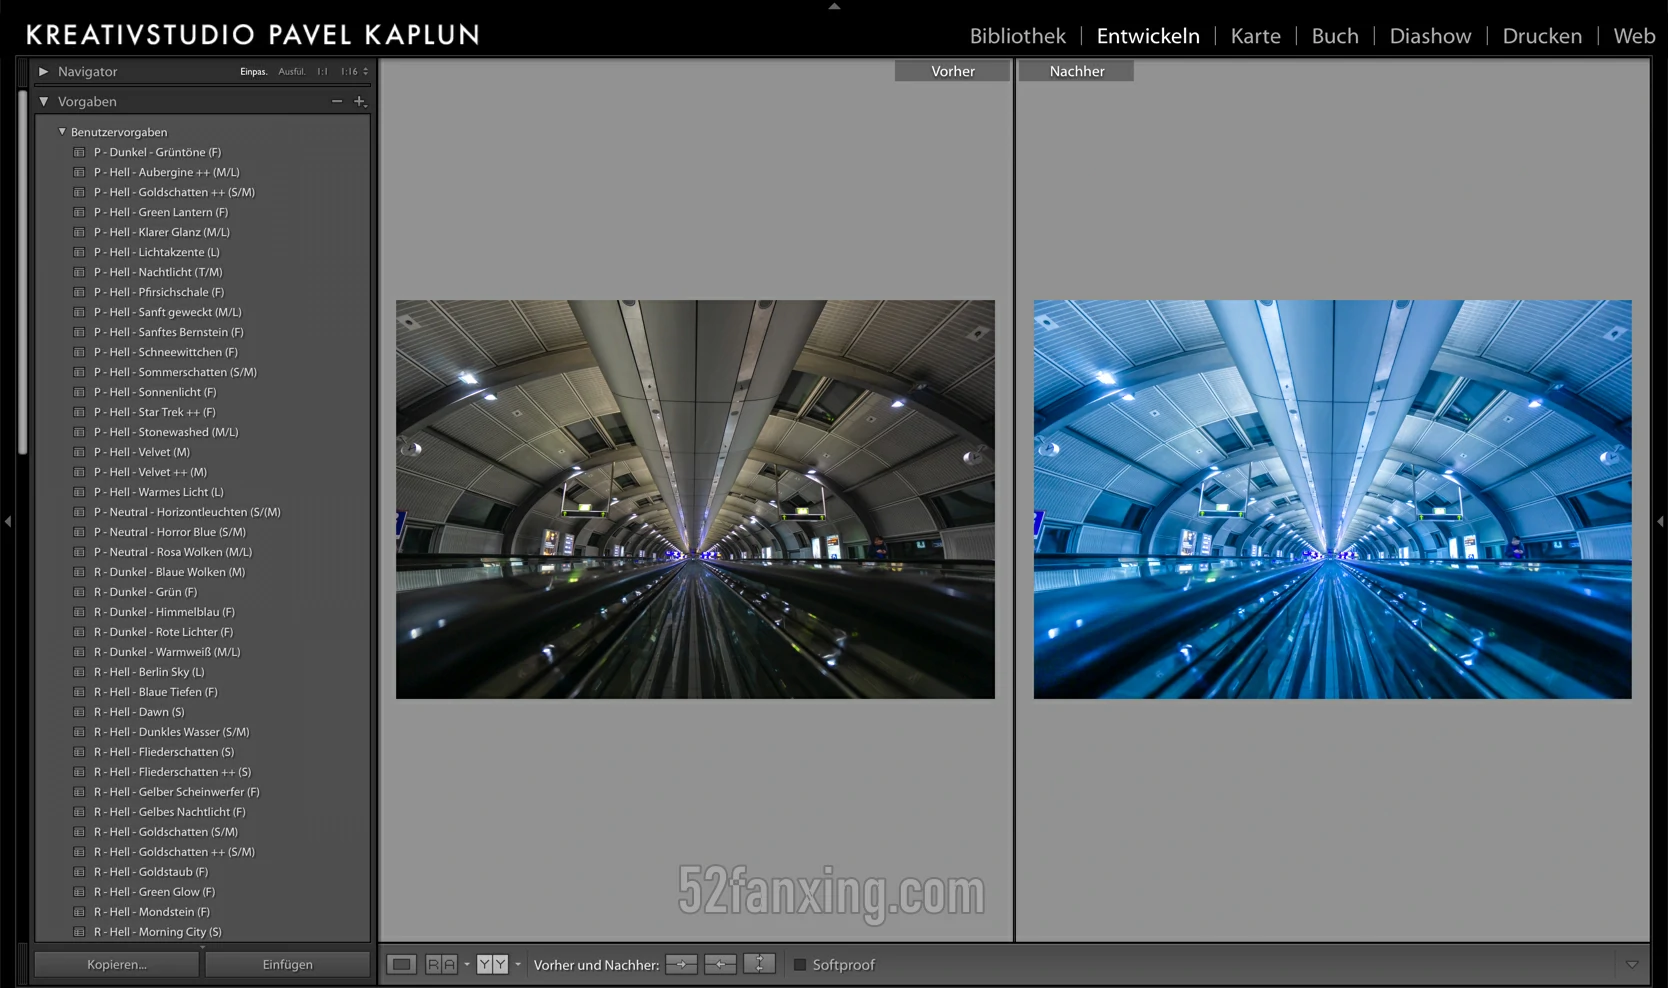Toggle the Y|Y before/after view button
The image size is (1668, 988).
pyautogui.click(x=492, y=964)
